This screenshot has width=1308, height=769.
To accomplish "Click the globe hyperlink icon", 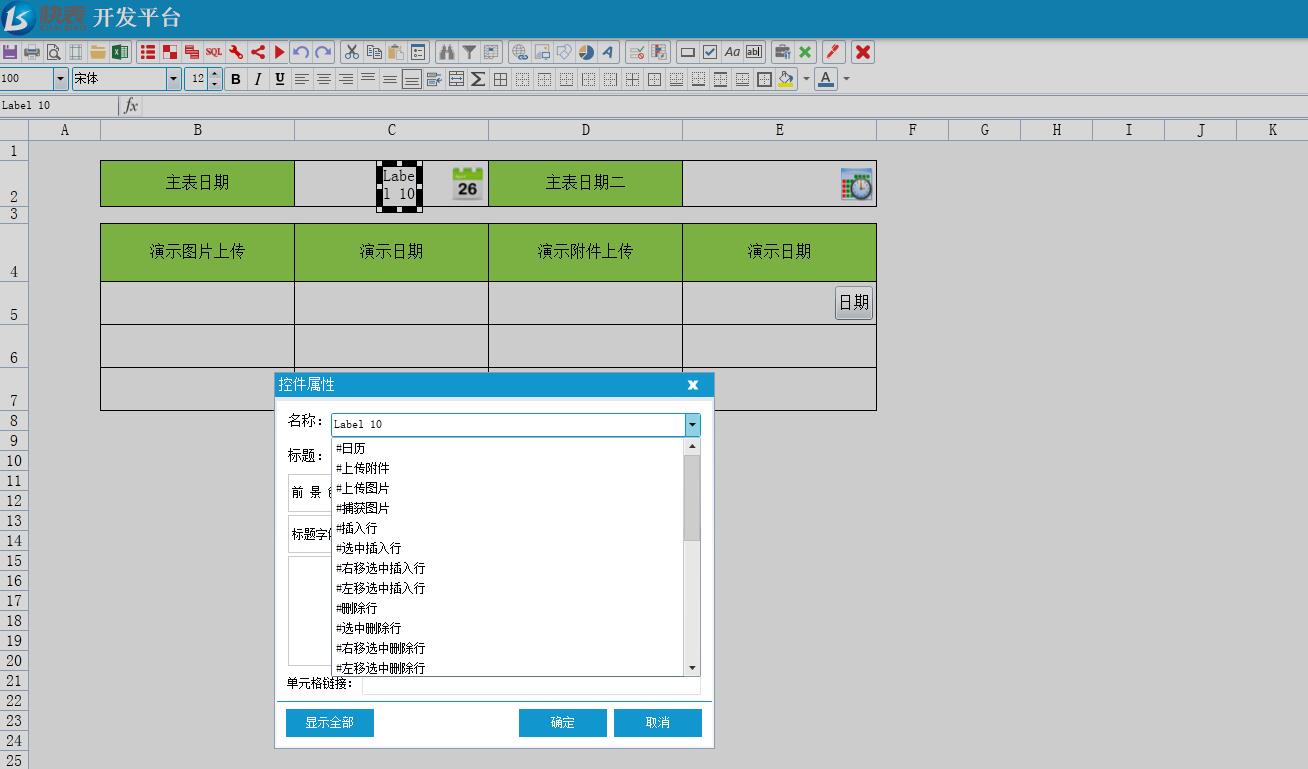I will (520, 52).
